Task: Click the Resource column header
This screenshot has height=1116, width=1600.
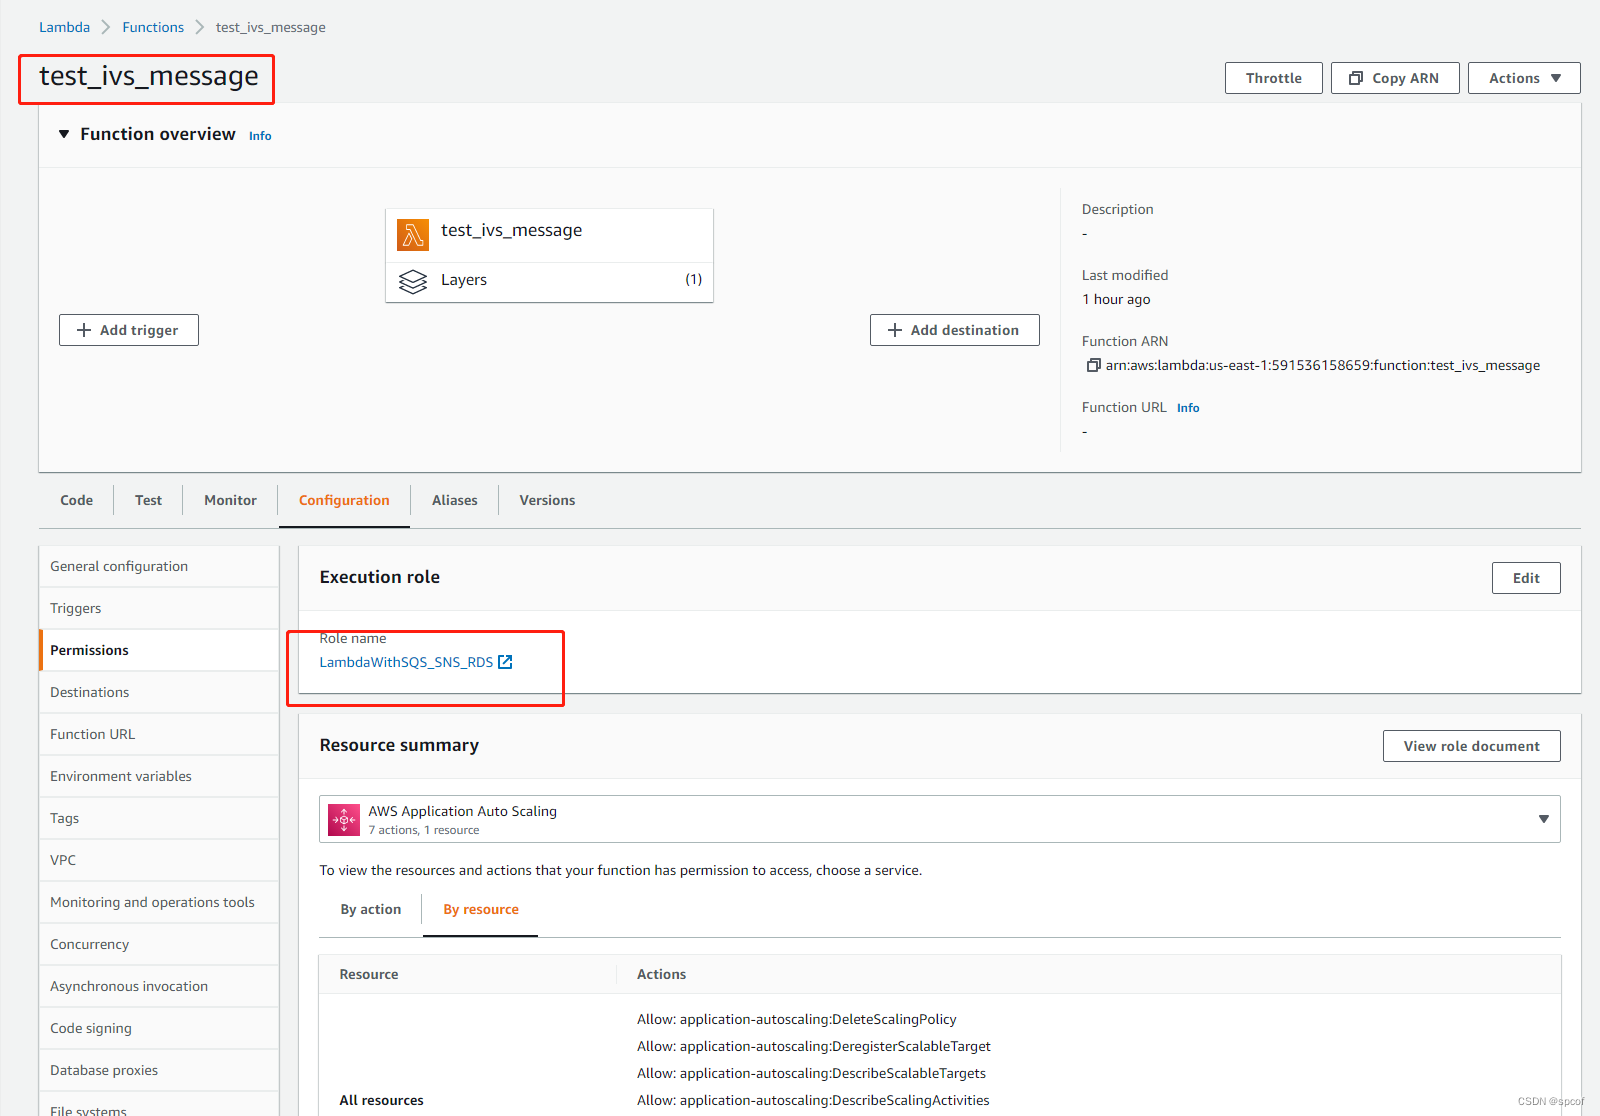Action: 369,974
